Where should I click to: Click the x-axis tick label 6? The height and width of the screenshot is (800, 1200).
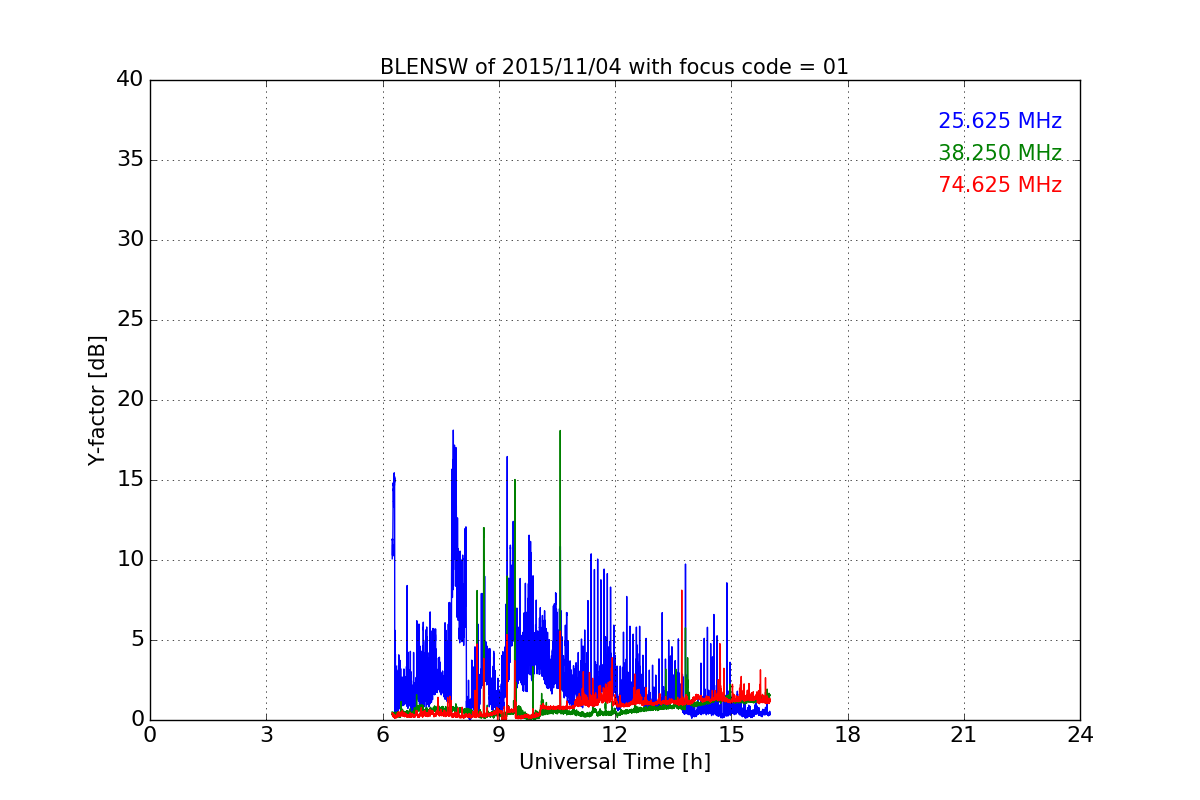point(383,735)
